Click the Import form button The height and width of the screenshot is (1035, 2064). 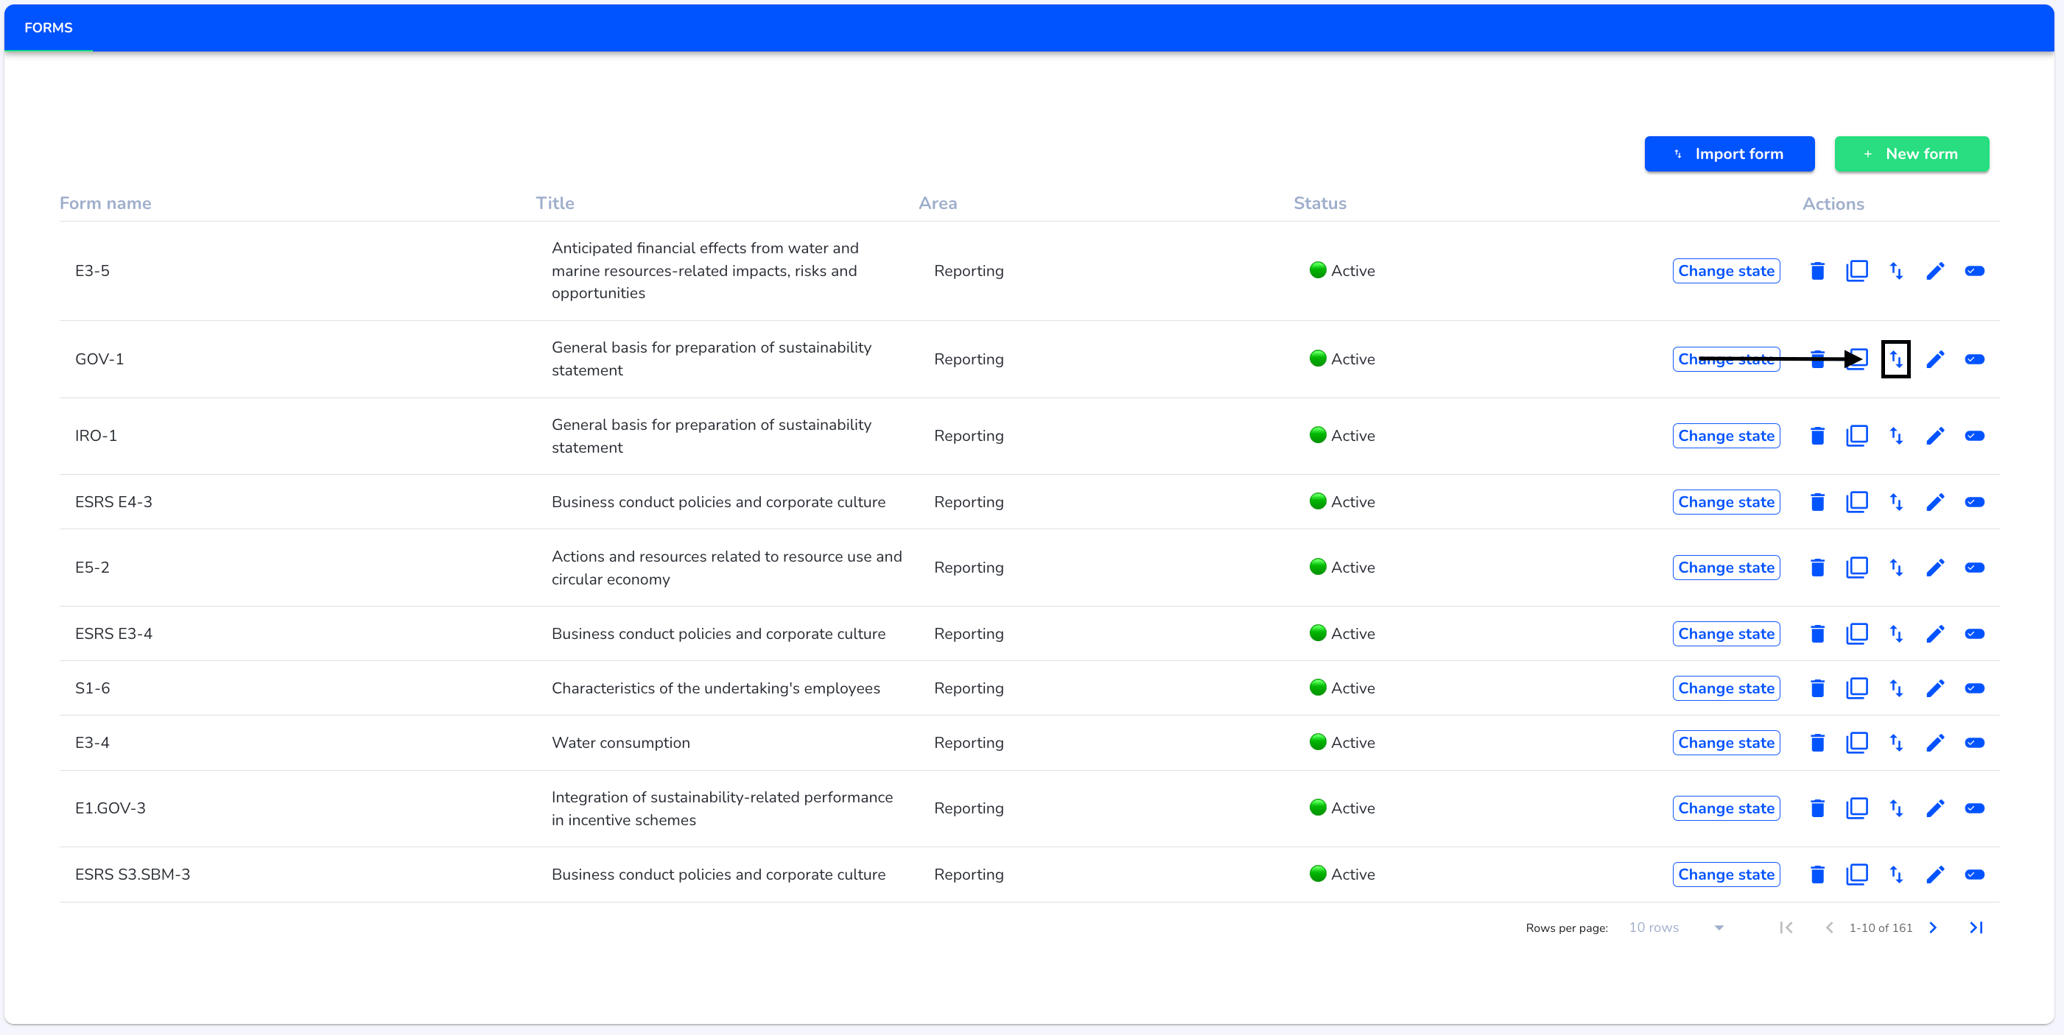click(1729, 154)
